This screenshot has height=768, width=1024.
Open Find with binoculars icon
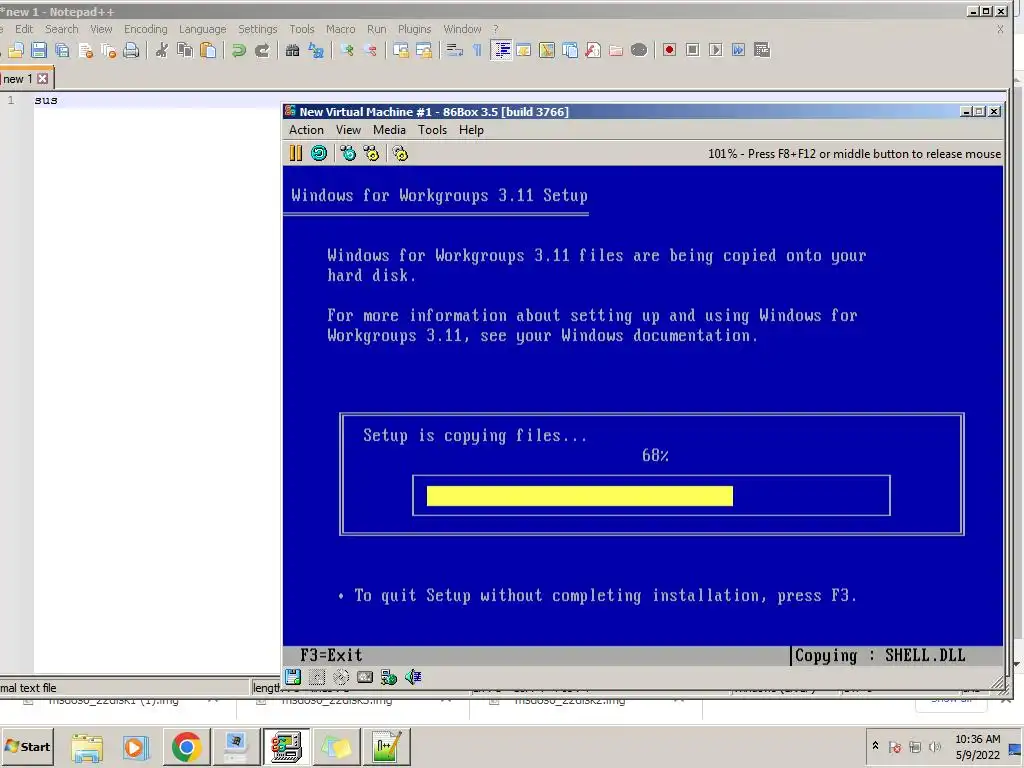coord(293,50)
